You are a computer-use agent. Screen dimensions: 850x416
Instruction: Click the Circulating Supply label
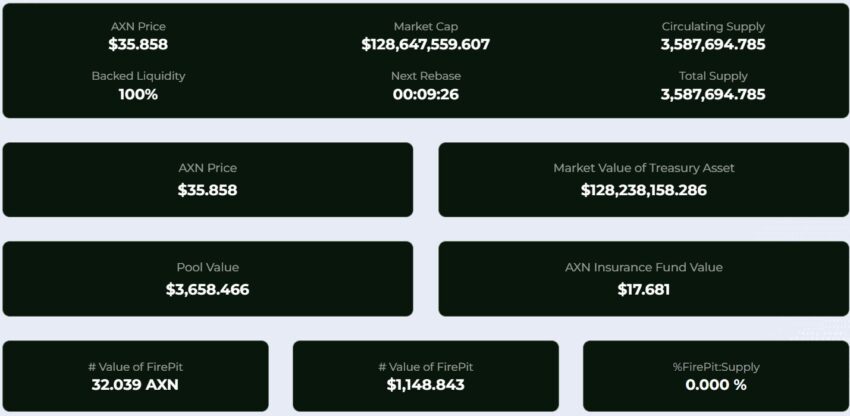(x=713, y=27)
